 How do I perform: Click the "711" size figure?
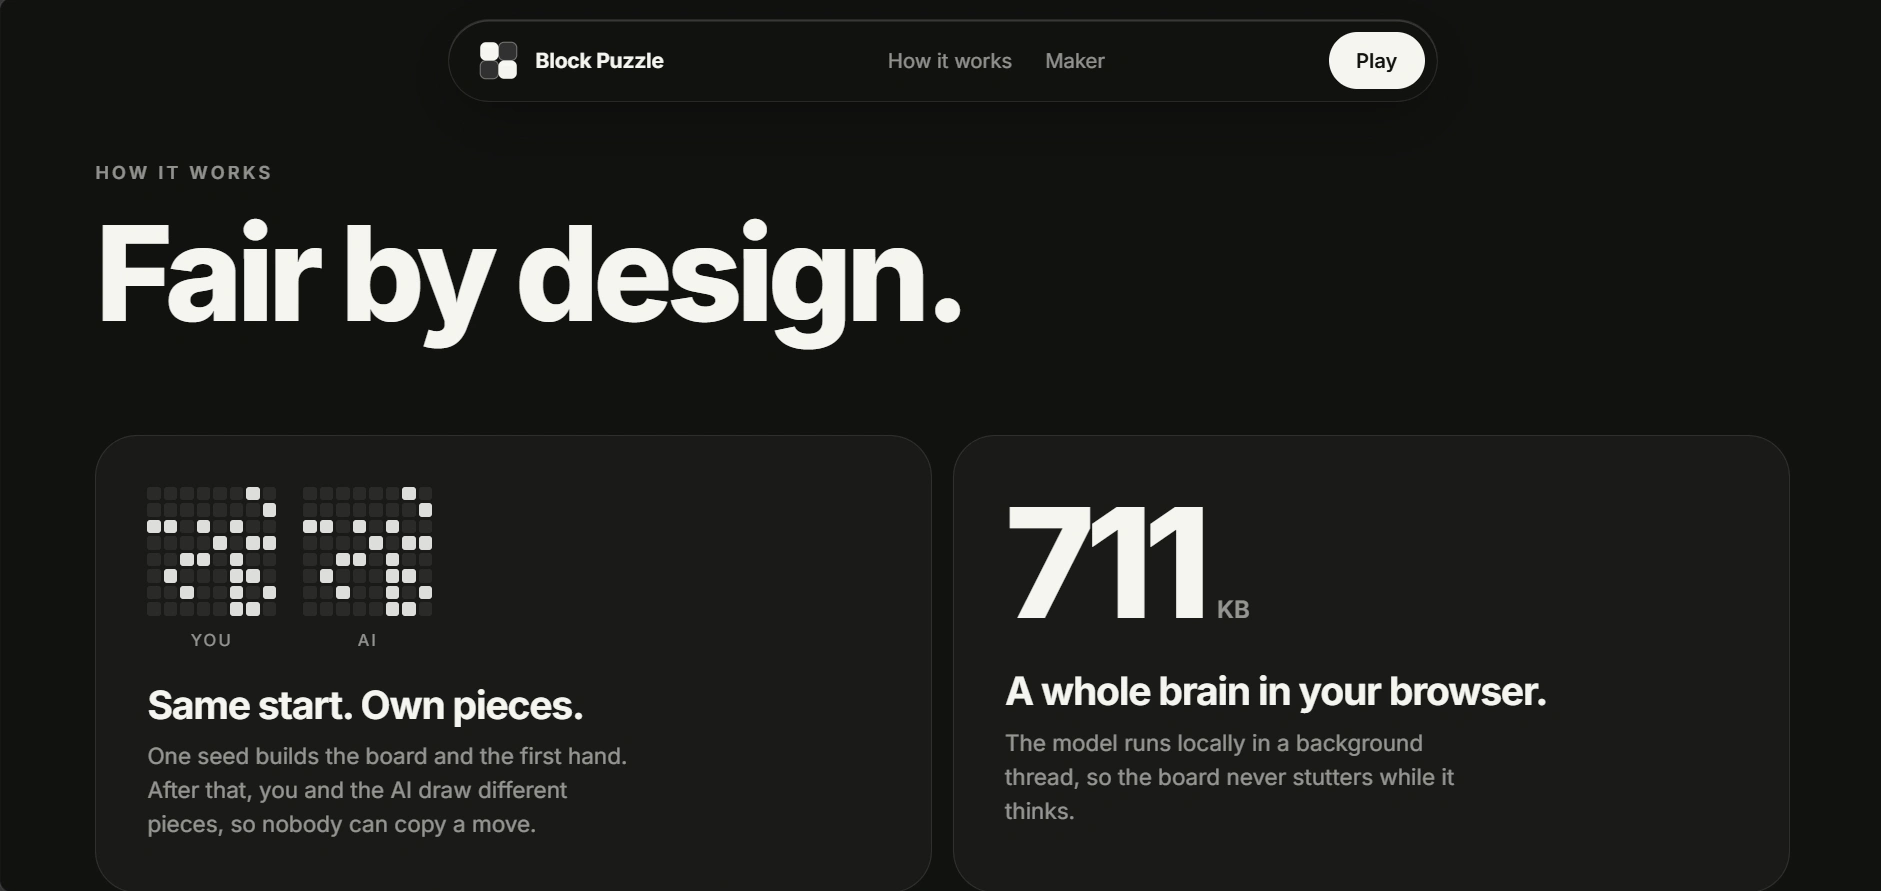pos(1107,562)
